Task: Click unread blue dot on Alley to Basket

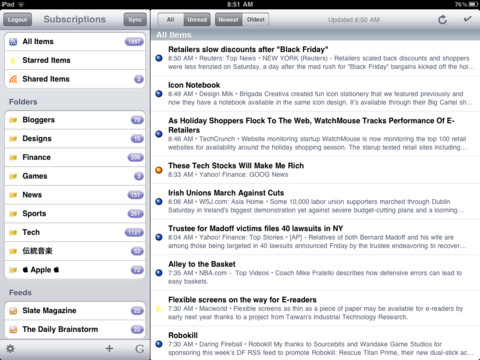Action: [159, 273]
